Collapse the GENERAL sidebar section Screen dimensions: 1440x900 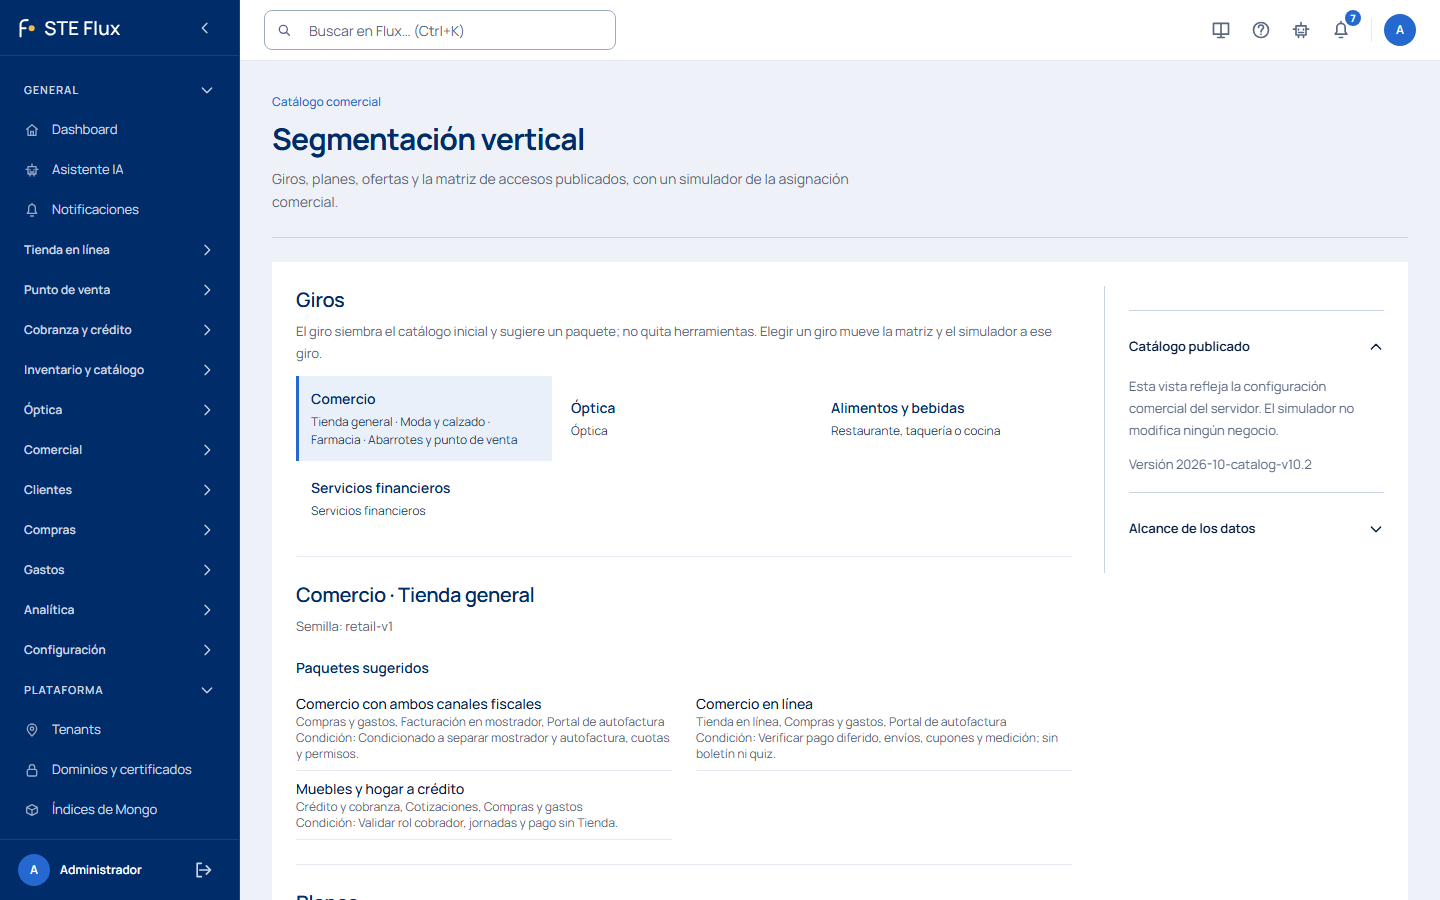(120, 90)
